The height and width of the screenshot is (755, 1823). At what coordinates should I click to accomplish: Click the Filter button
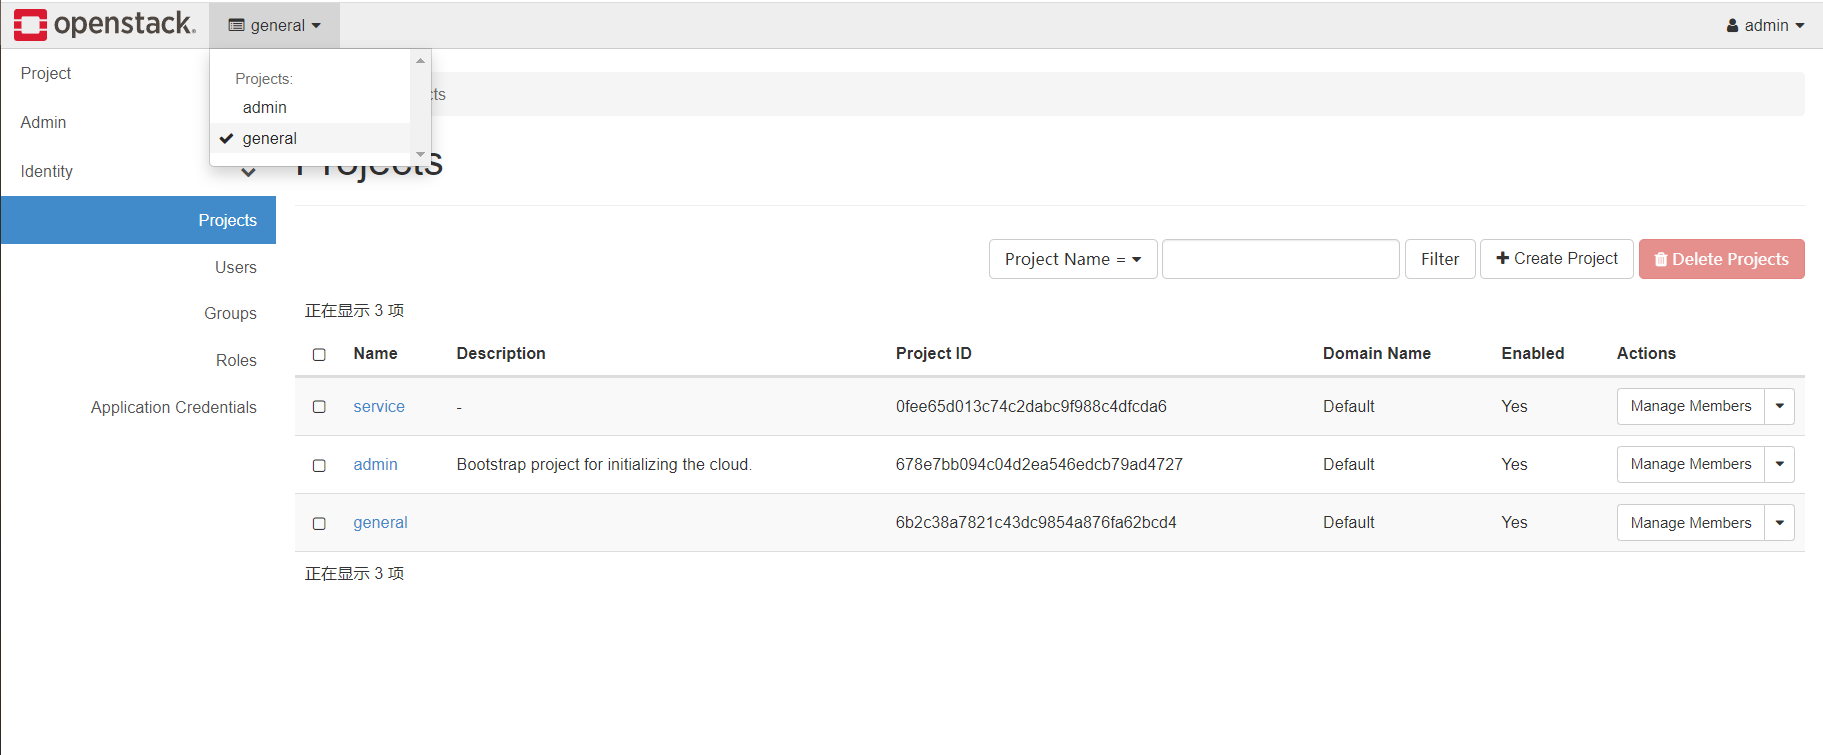1440,259
